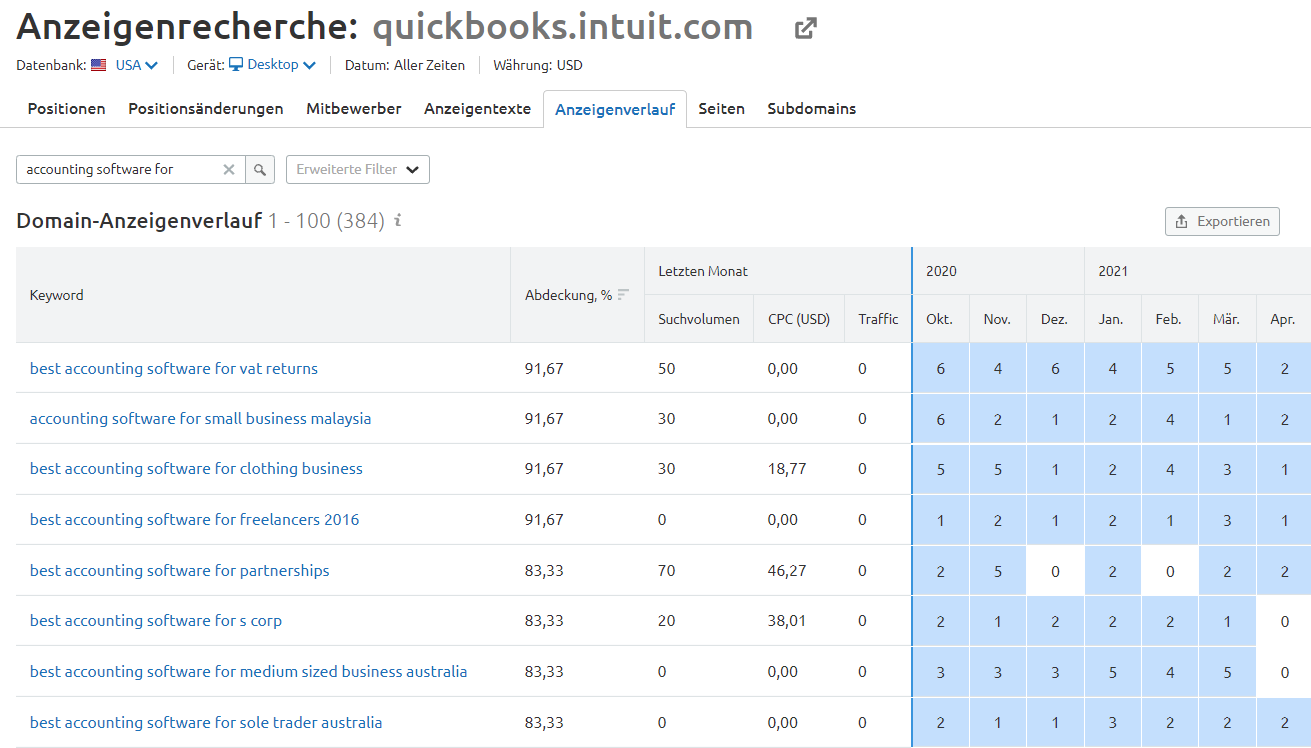
Task: Open keyword best accounting software for s corp
Action: coord(156,620)
